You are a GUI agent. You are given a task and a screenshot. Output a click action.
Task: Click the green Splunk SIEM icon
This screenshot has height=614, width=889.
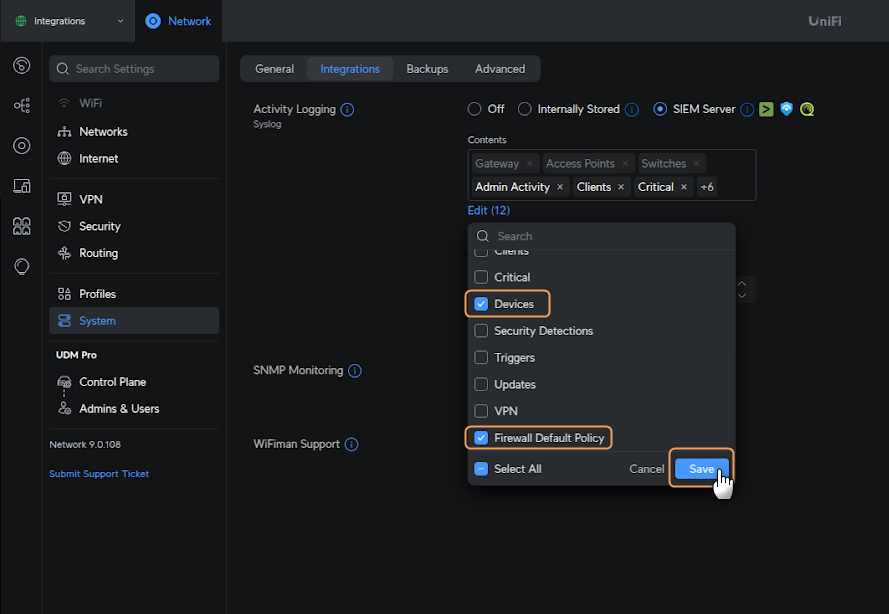pos(766,110)
